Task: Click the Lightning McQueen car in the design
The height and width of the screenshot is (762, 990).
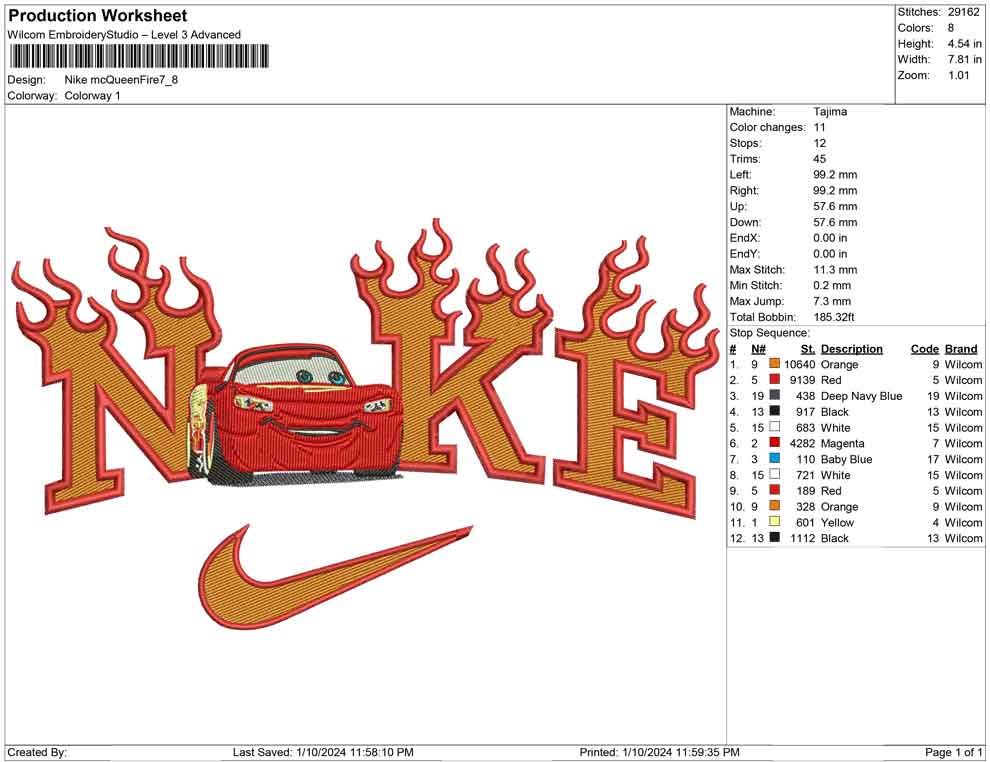Action: 297,417
